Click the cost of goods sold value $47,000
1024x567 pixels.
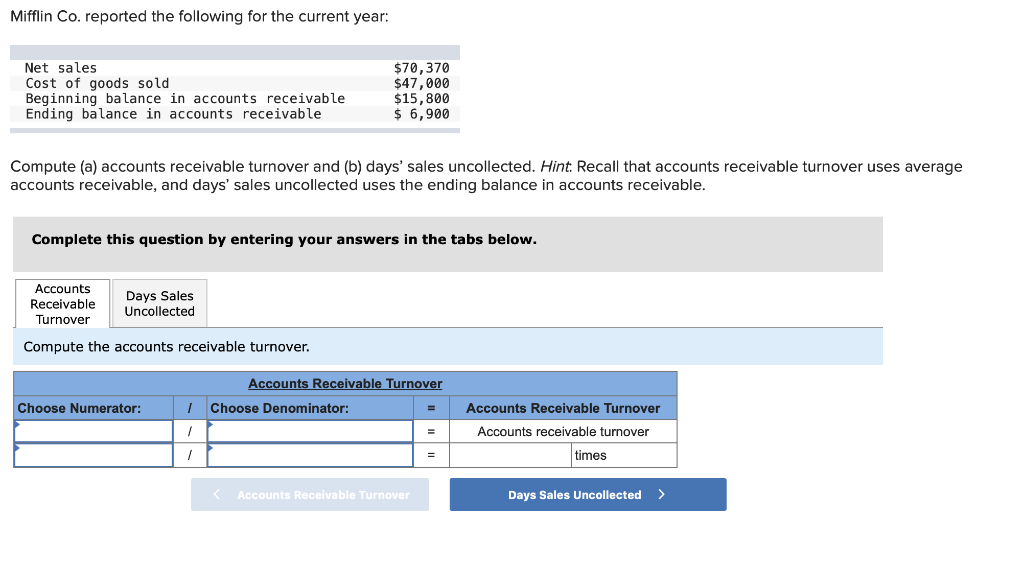[421, 84]
